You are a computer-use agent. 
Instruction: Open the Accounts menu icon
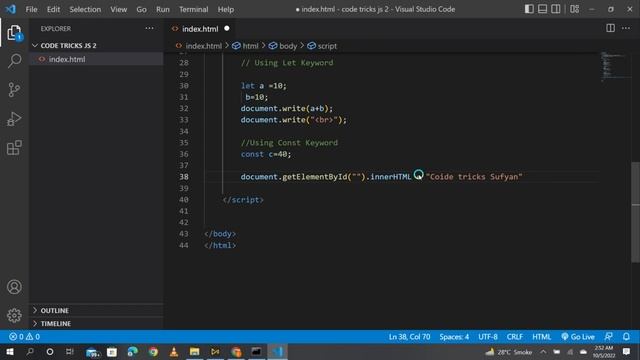14,287
